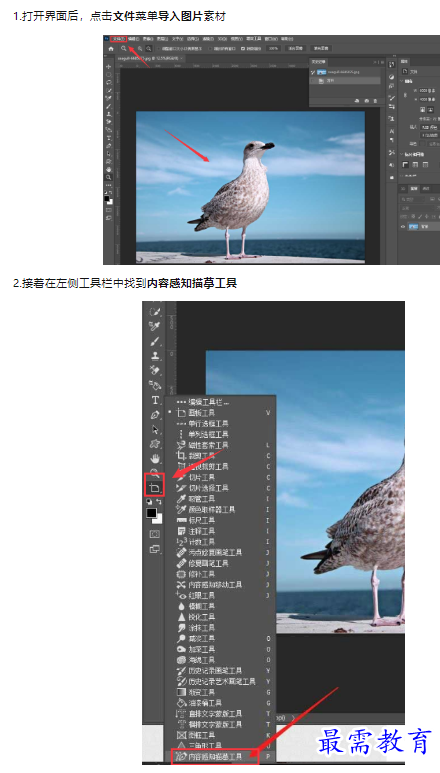Select Rectangular Marquee tool in first screenshot's toolbar
Screen dimensions: 440x773
coord(108,74)
